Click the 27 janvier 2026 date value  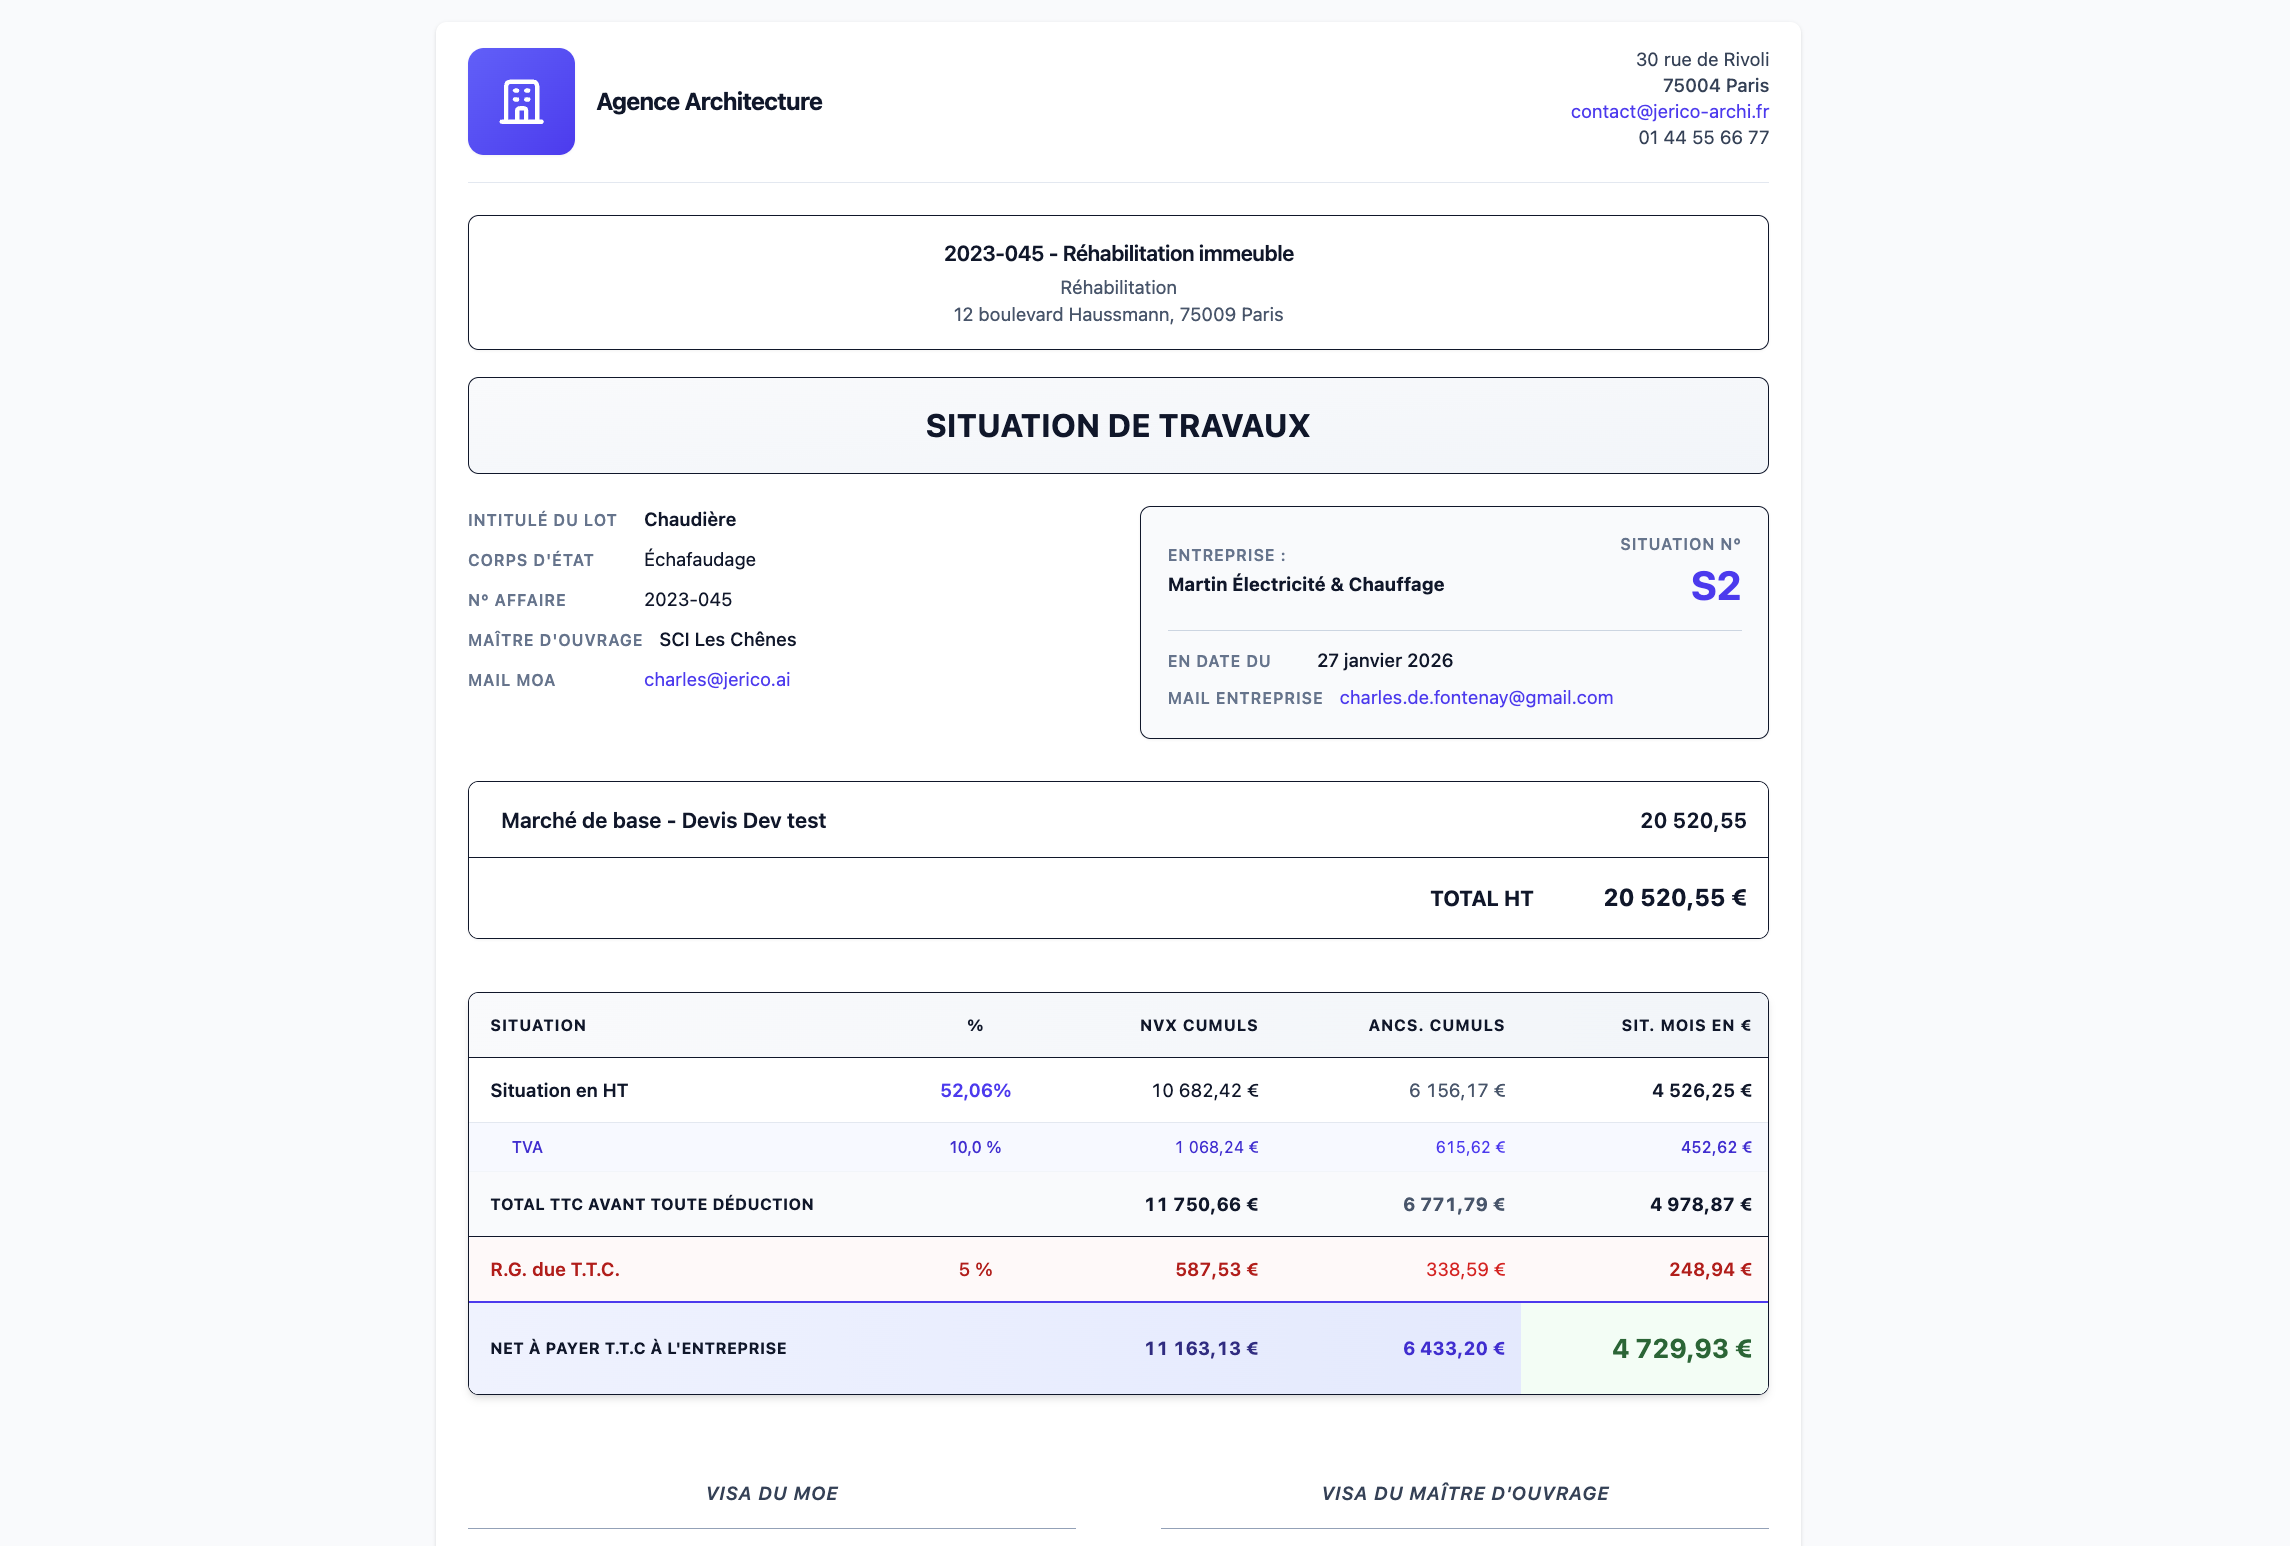click(1384, 660)
